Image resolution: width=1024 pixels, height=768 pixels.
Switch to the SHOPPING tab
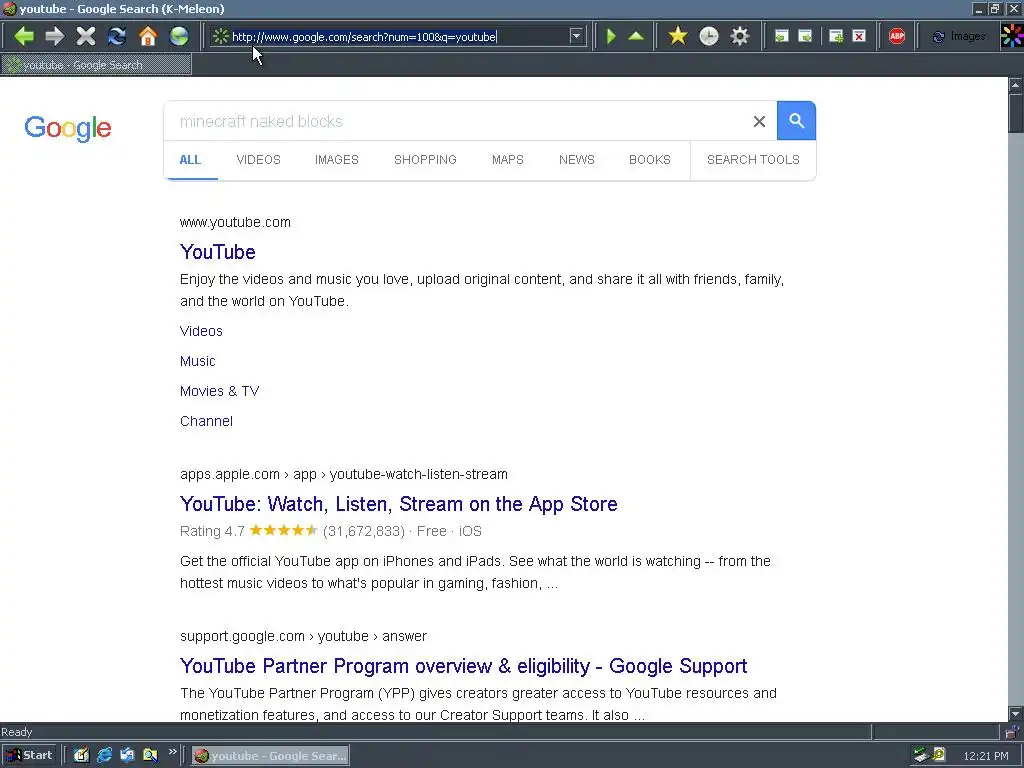[x=425, y=160]
